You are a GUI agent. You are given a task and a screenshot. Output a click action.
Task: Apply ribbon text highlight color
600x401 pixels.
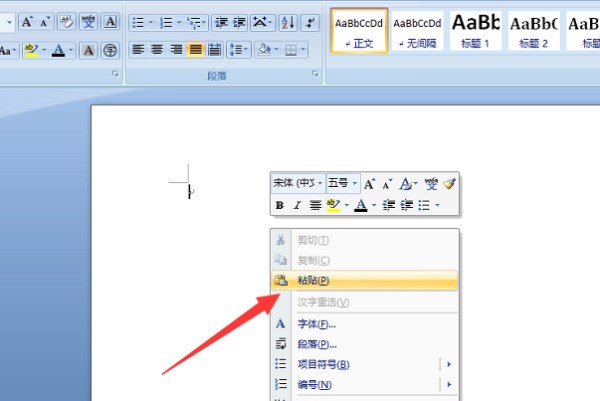pyautogui.click(x=31, y=50)
